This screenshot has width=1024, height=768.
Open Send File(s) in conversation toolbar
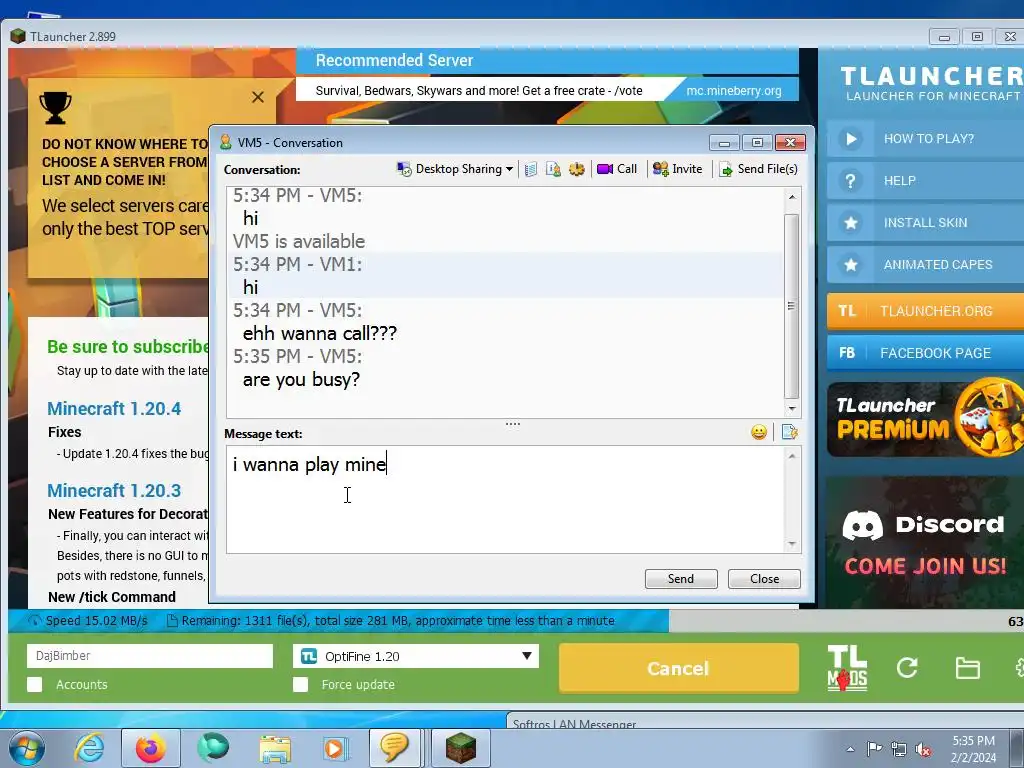(x=758, y=169)
